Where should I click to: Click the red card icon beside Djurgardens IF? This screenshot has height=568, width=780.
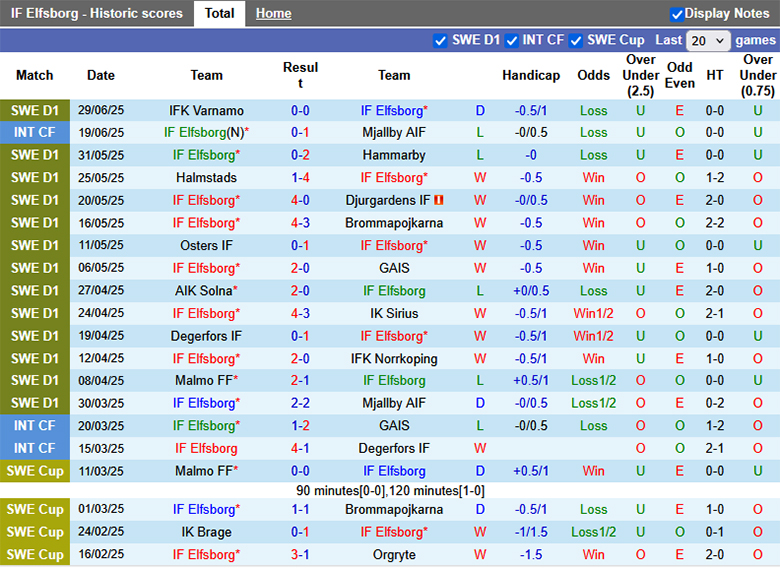tap(439, 200)
